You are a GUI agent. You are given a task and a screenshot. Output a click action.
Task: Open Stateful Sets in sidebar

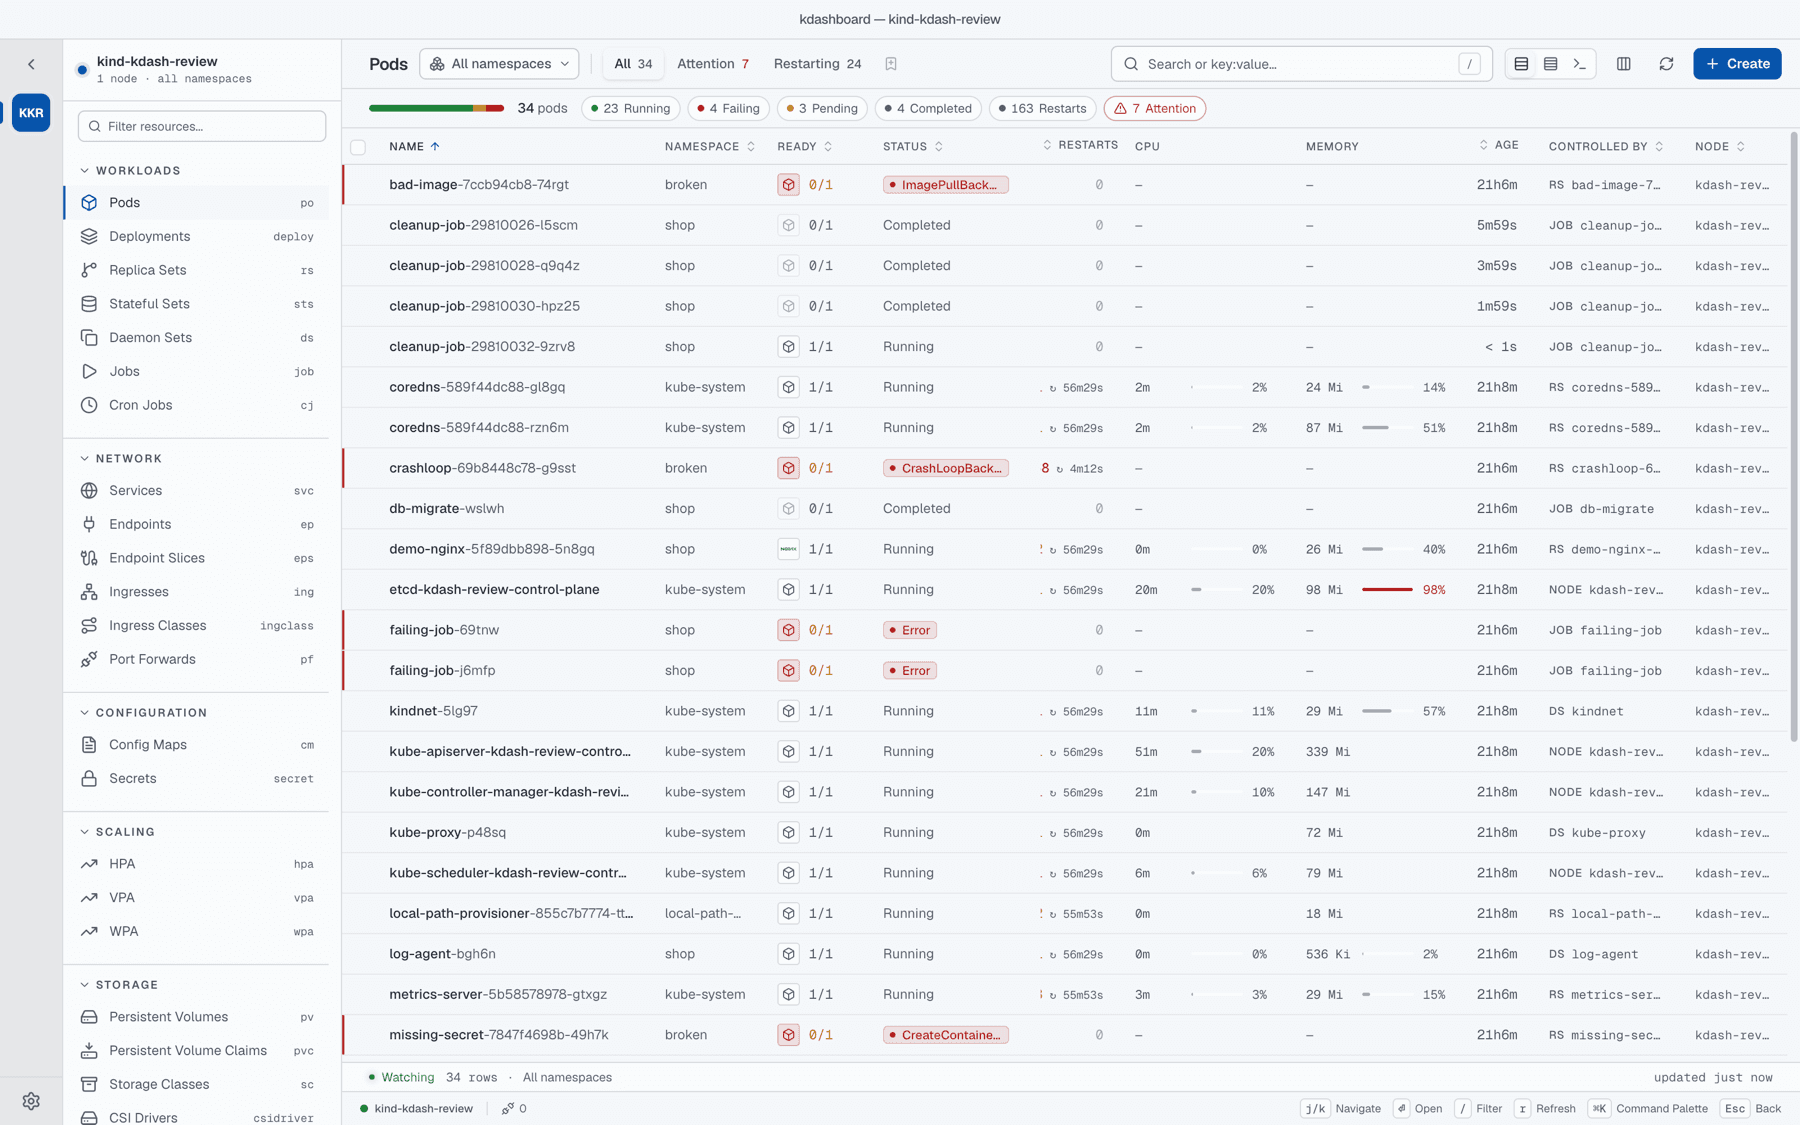click(196, 304)
